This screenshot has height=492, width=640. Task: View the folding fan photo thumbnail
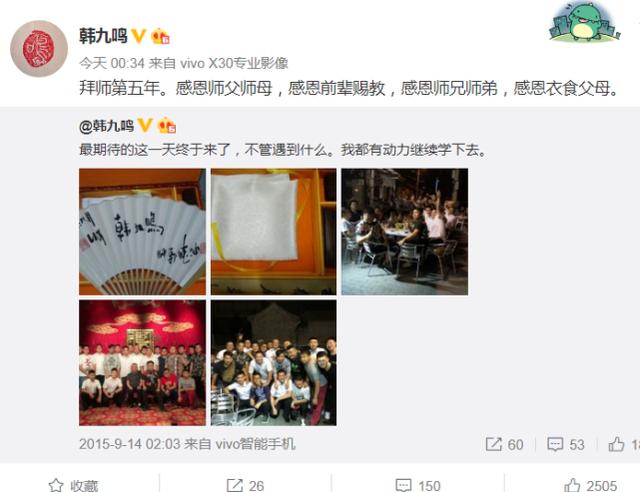tap(142, 232)
